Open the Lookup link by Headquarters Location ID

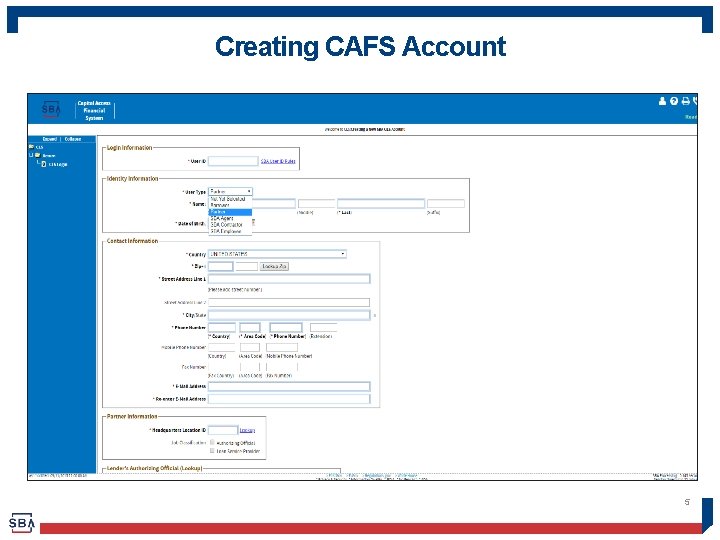click(247, 430)
